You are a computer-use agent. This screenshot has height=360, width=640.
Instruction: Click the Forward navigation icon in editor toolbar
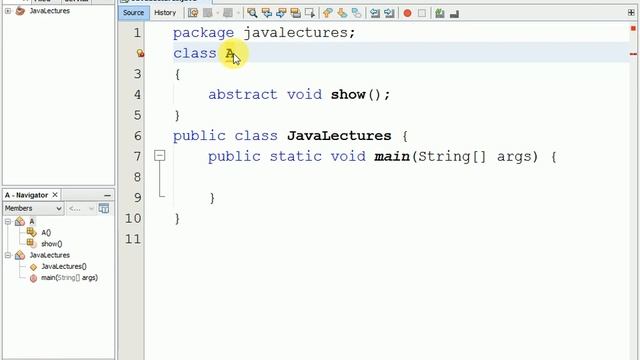click(x=228, y=13)
